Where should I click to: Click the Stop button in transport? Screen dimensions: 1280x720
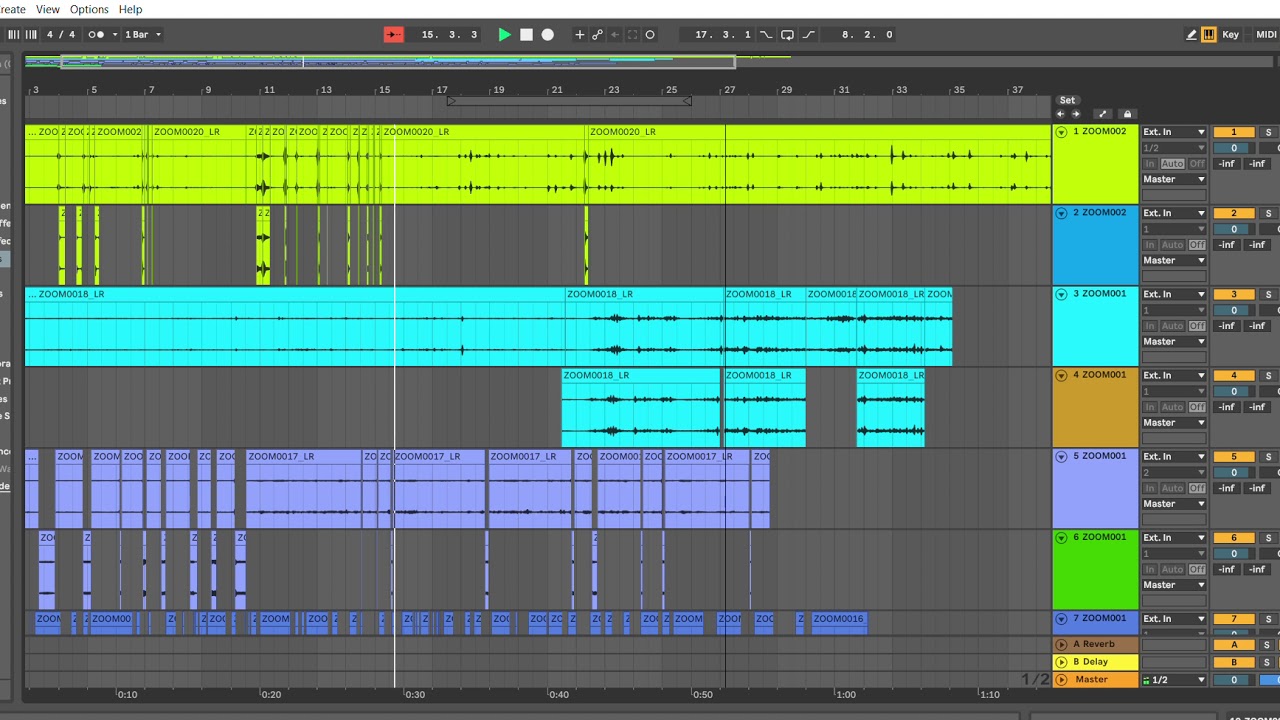tap(526, 34)
